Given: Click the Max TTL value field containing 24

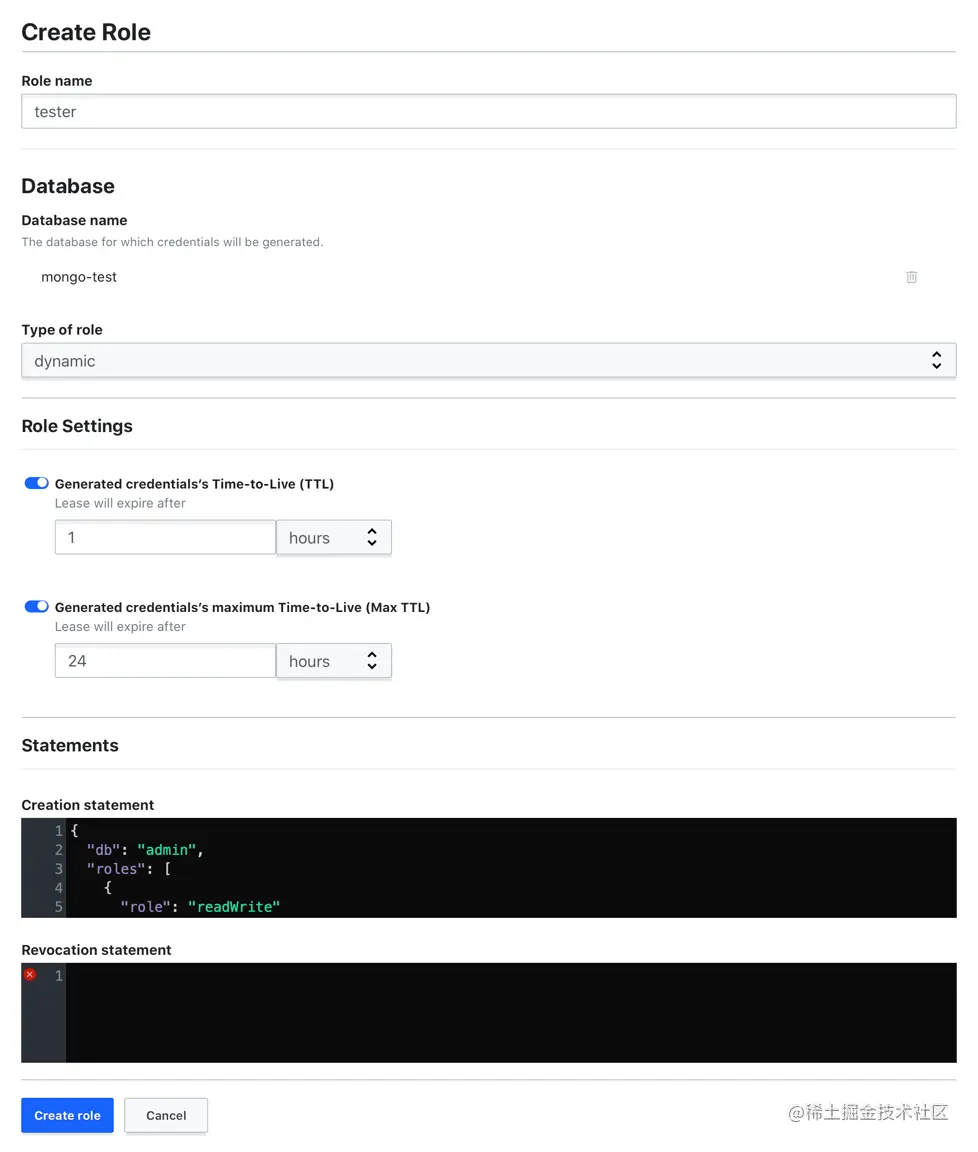Looking at the screenshot, I should (x=165, y=661).
